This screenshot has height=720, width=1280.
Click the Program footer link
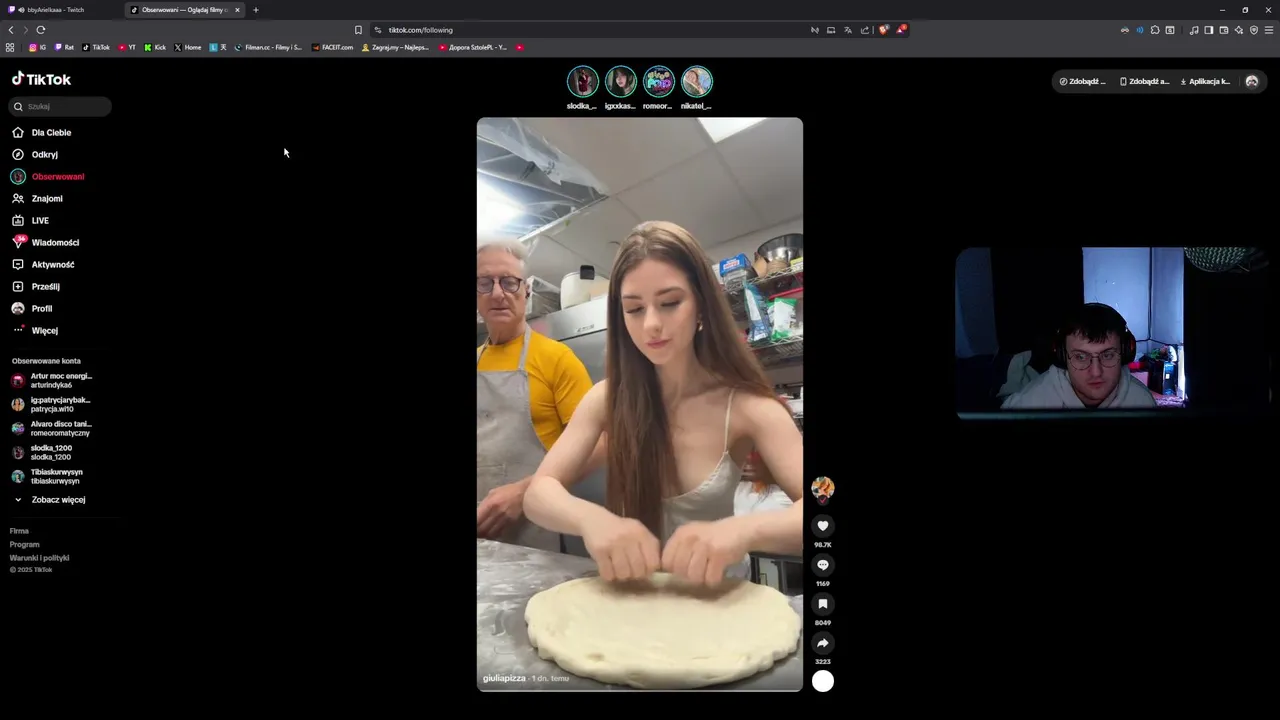pos(24,544)
